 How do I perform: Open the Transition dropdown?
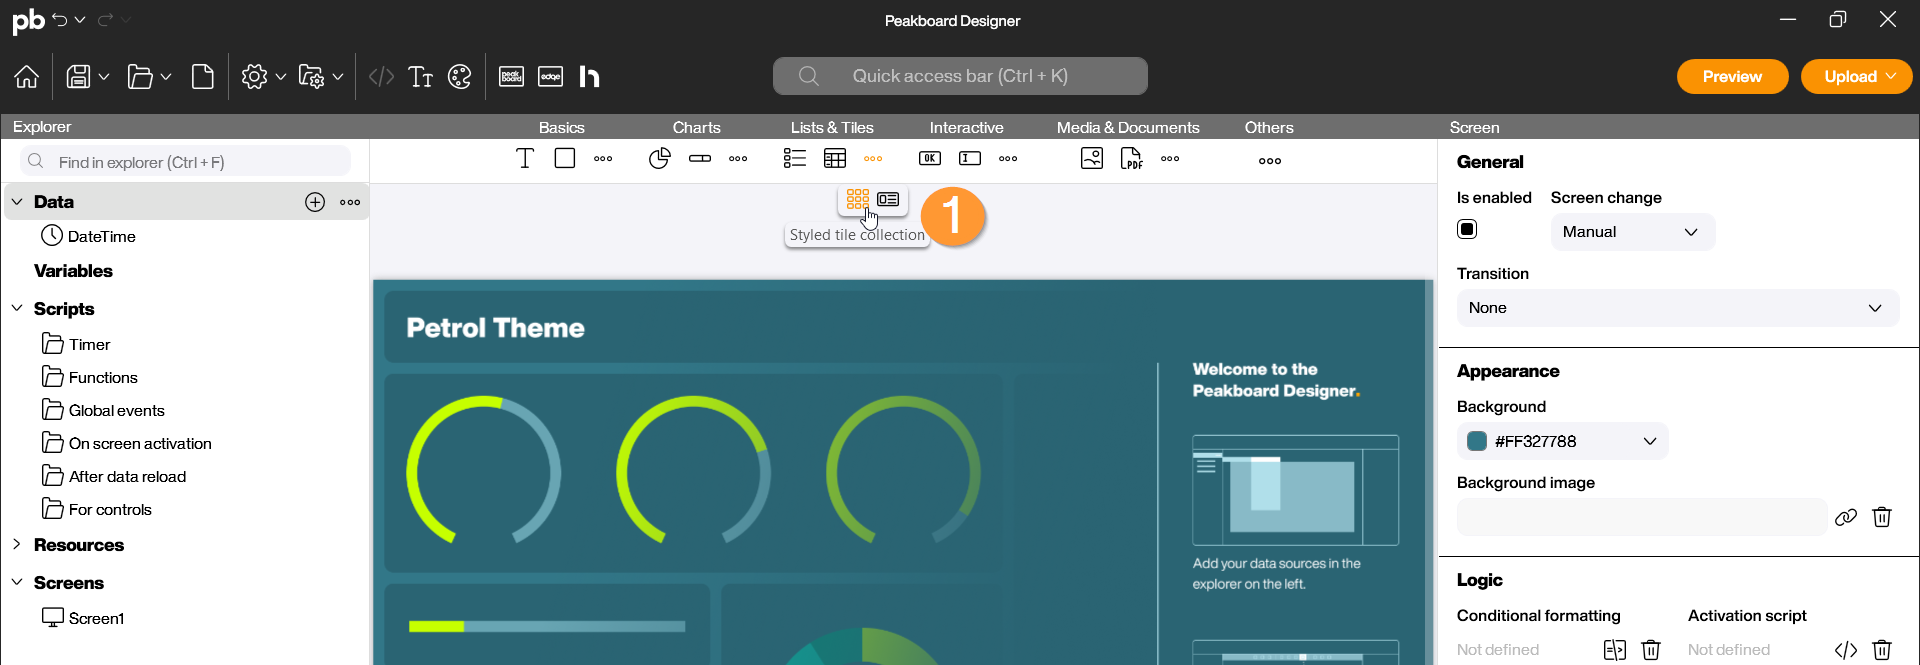tap(1677, 308)
